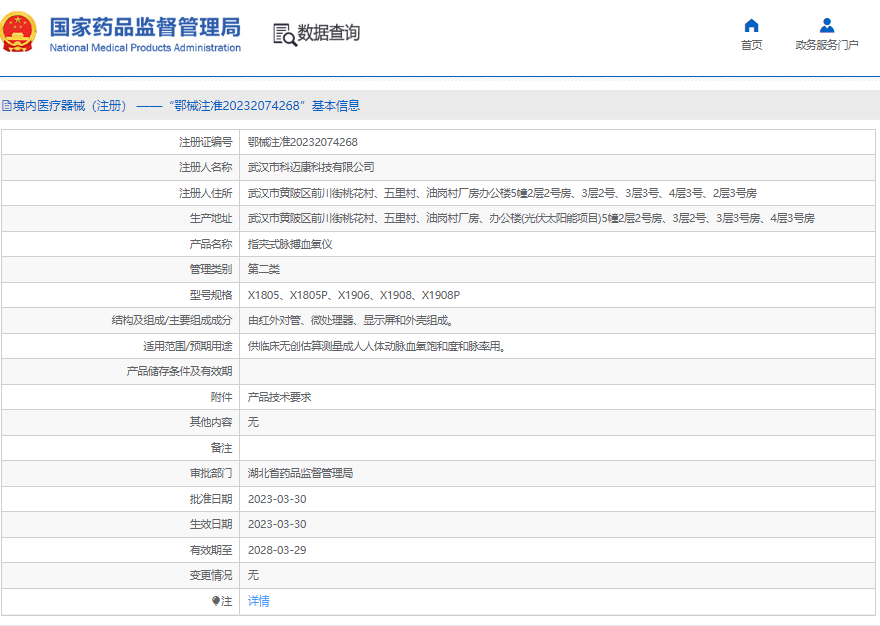Click 生效日期 value 2023-03-30

tap(277, 524)
